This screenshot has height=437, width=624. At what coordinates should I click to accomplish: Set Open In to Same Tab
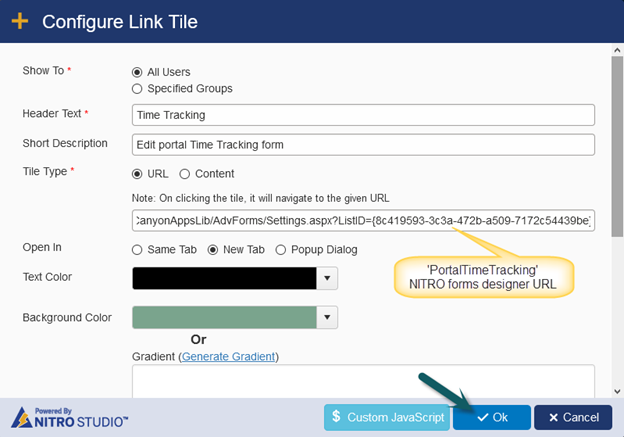[x=137, y=250]
